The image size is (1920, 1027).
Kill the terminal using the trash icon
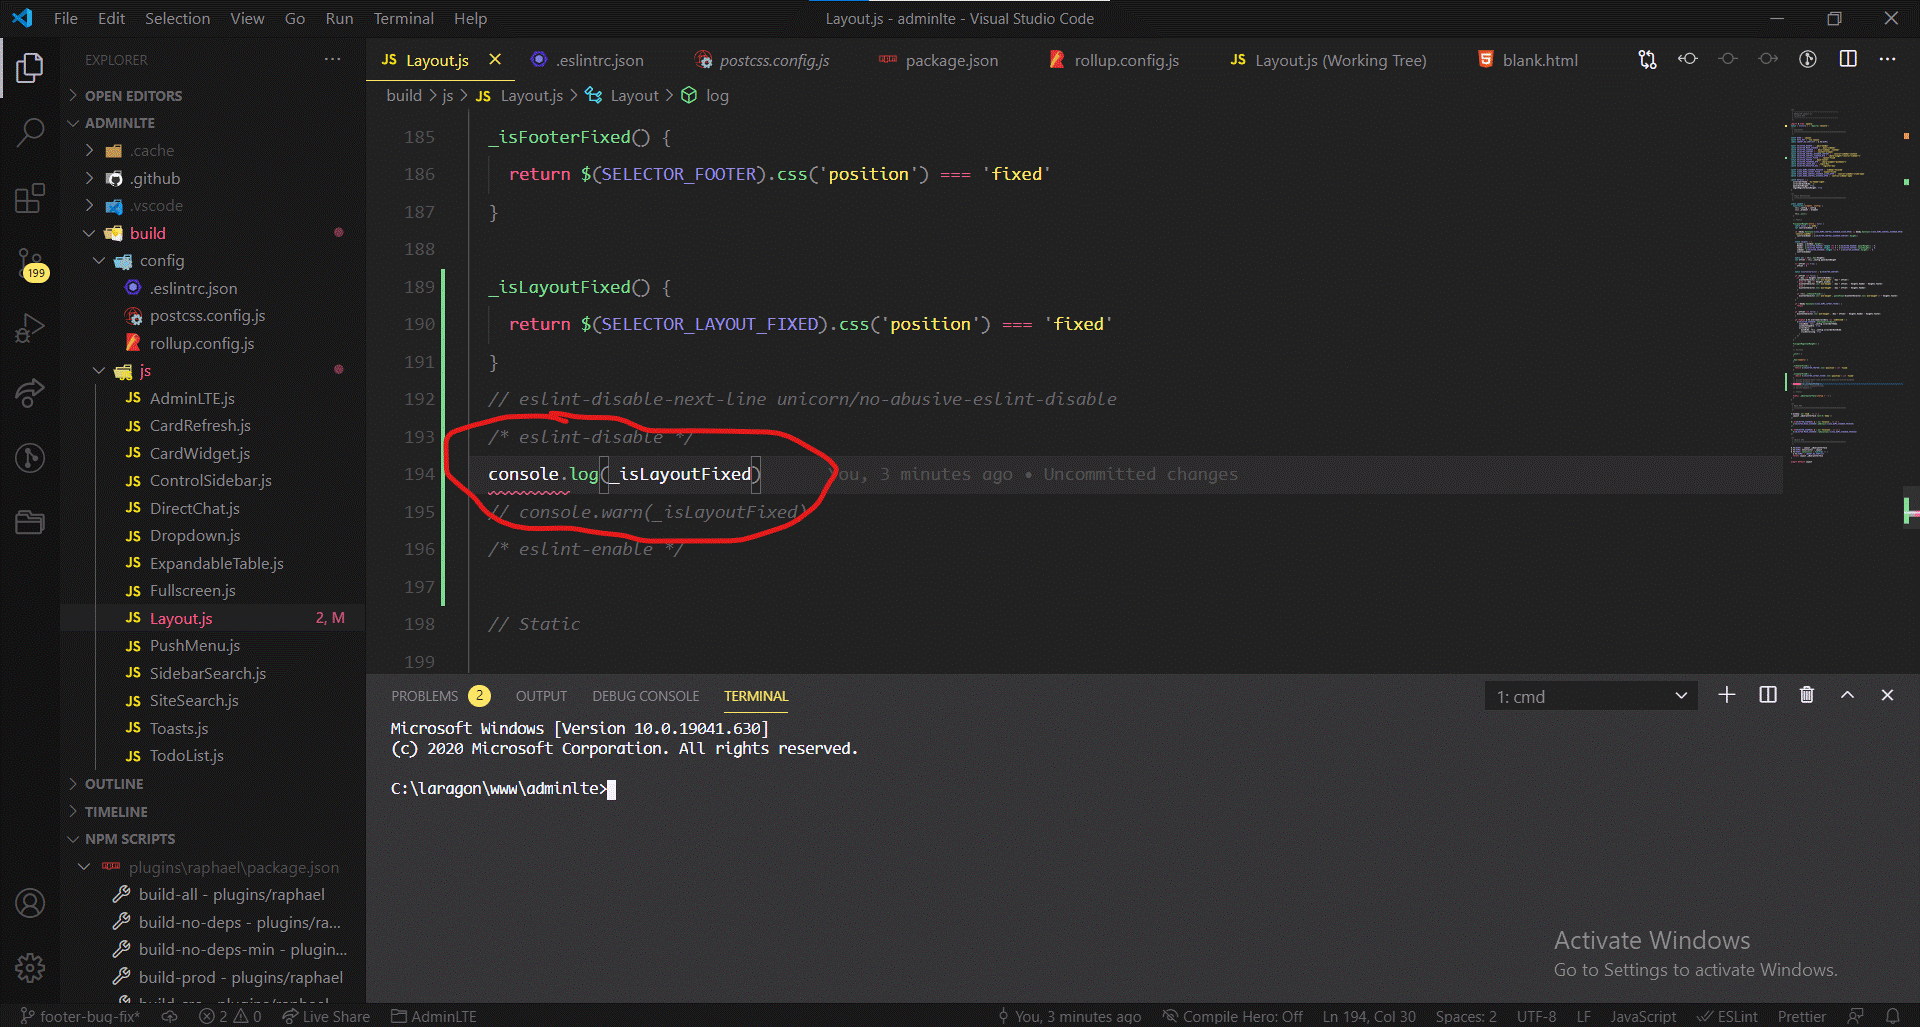click(x=1806, y=695)
